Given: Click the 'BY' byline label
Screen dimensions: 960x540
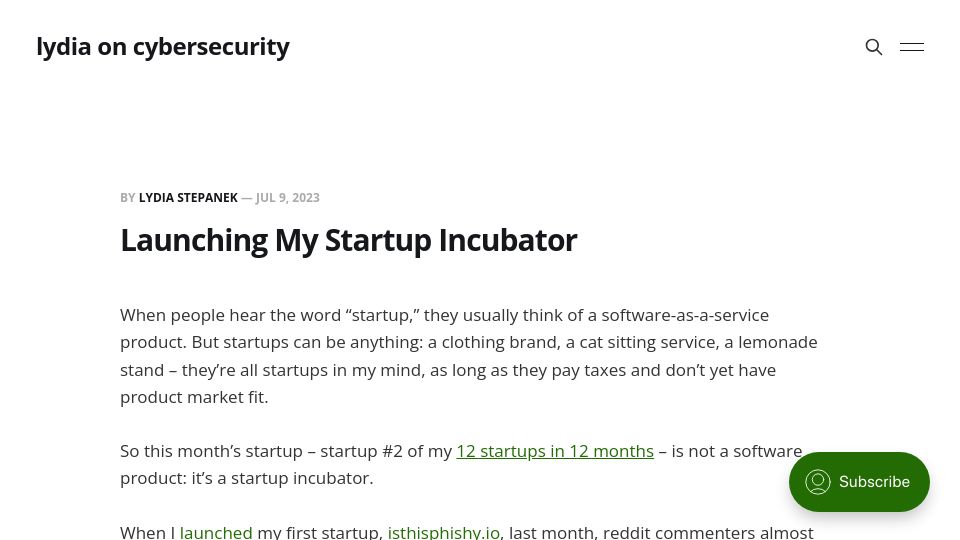Looking at the screenshot, I should point(127,198).
